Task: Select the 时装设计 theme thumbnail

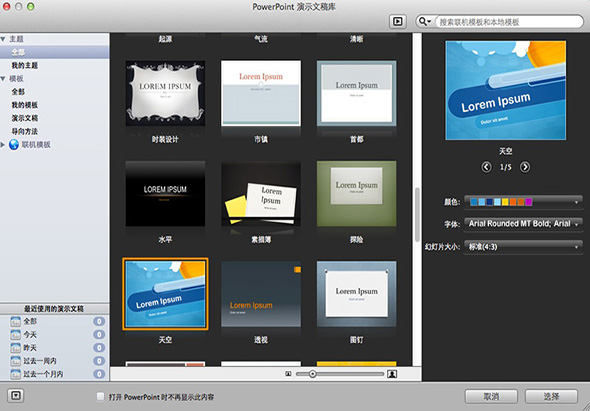Action: coord(165,93)
